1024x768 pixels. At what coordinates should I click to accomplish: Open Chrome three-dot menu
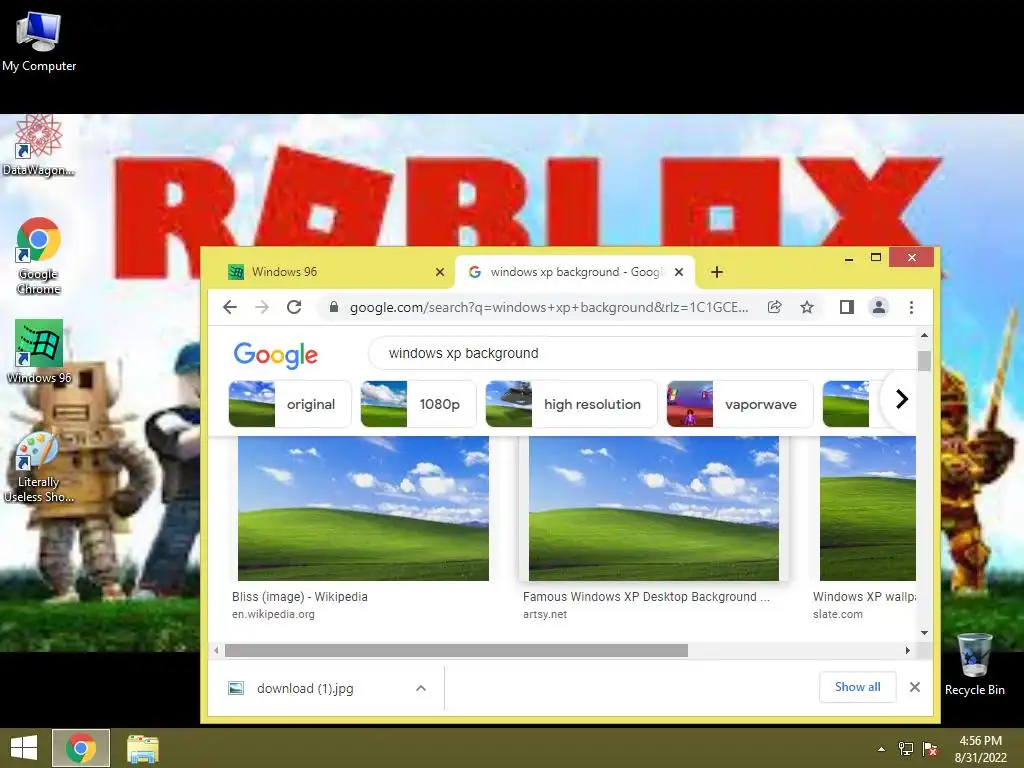[912, 307]
